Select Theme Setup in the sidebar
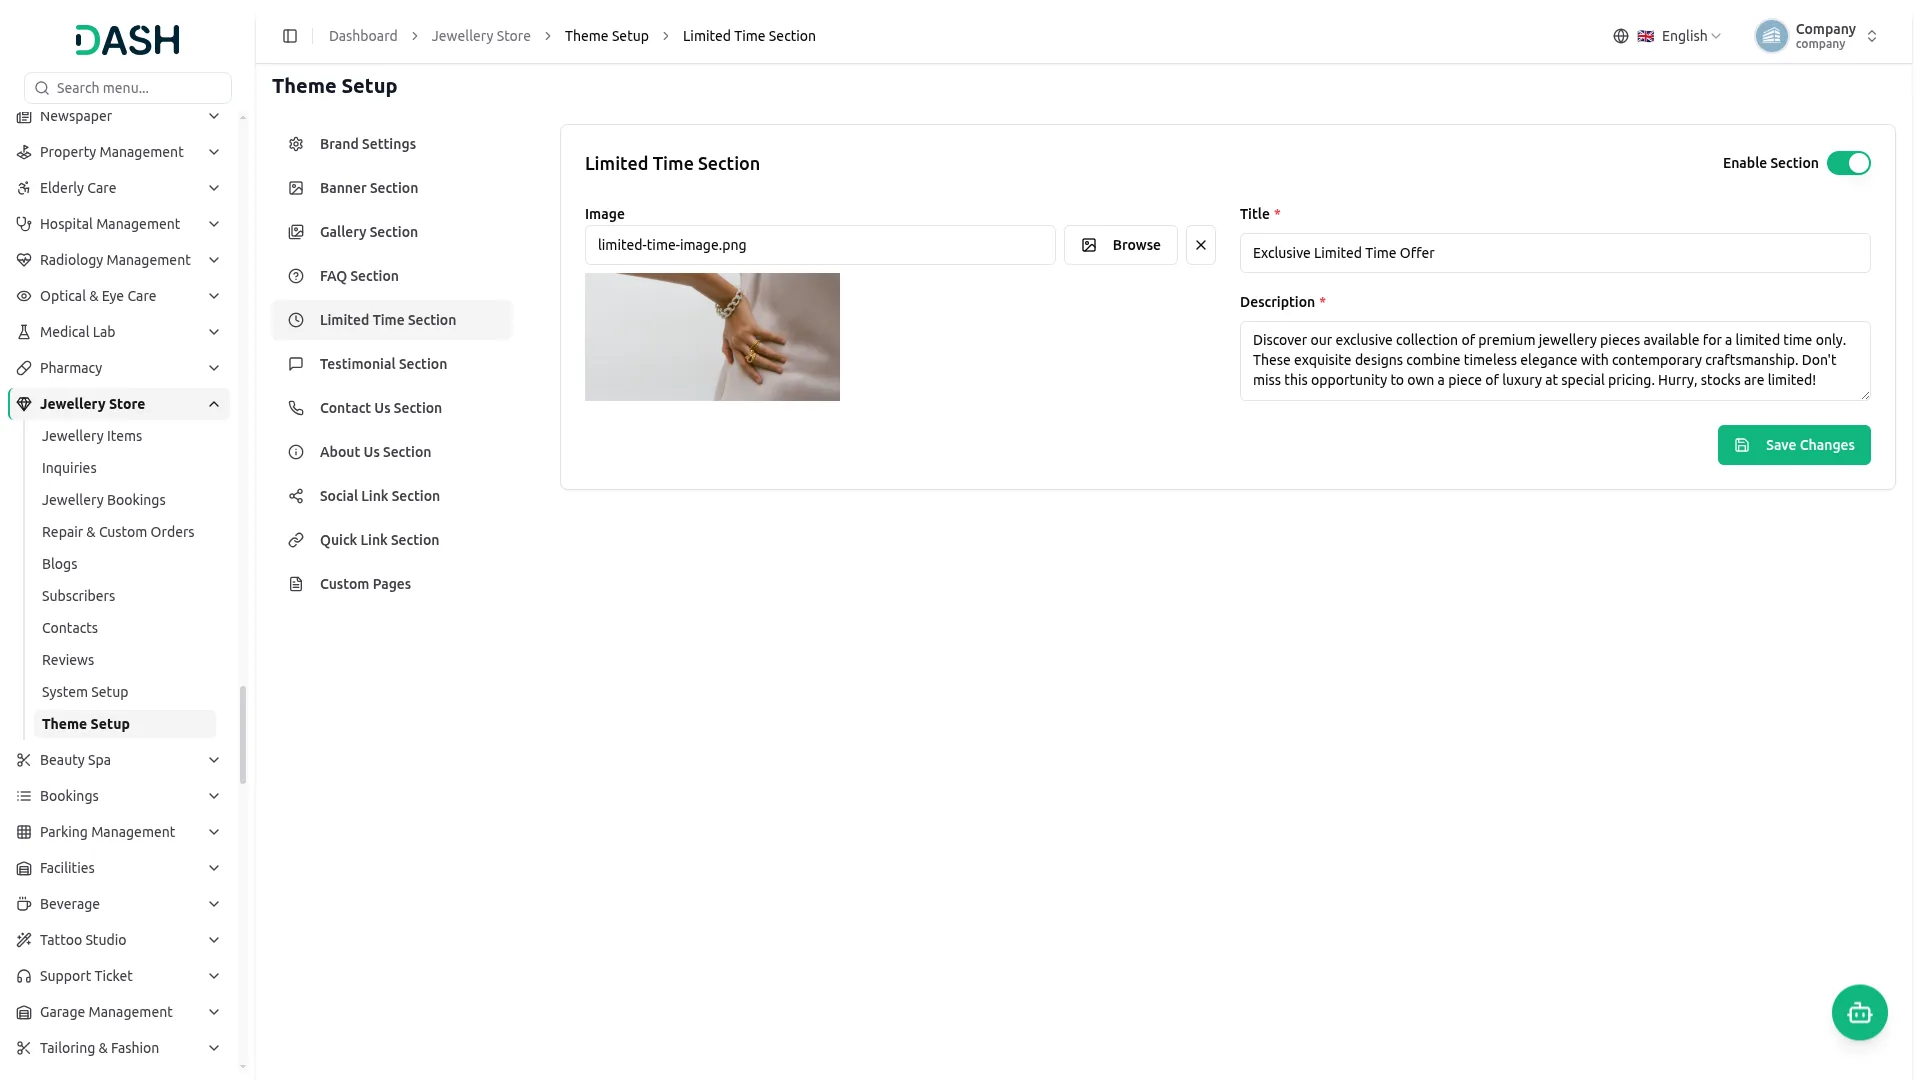This screenshot has width=1920, height=1080. pyautogui.click(x=124, y=724)
